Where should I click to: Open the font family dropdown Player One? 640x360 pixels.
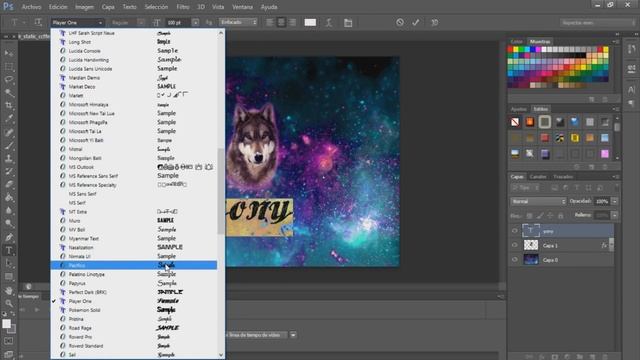click(x=77, y=22)
